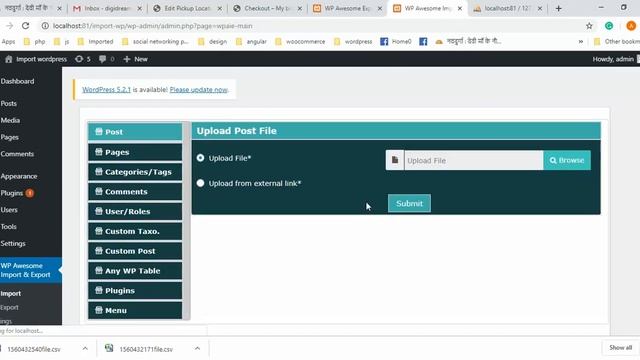
Task: Open Dashboard in the WordPress sidebar
Action: coord(18,81)
